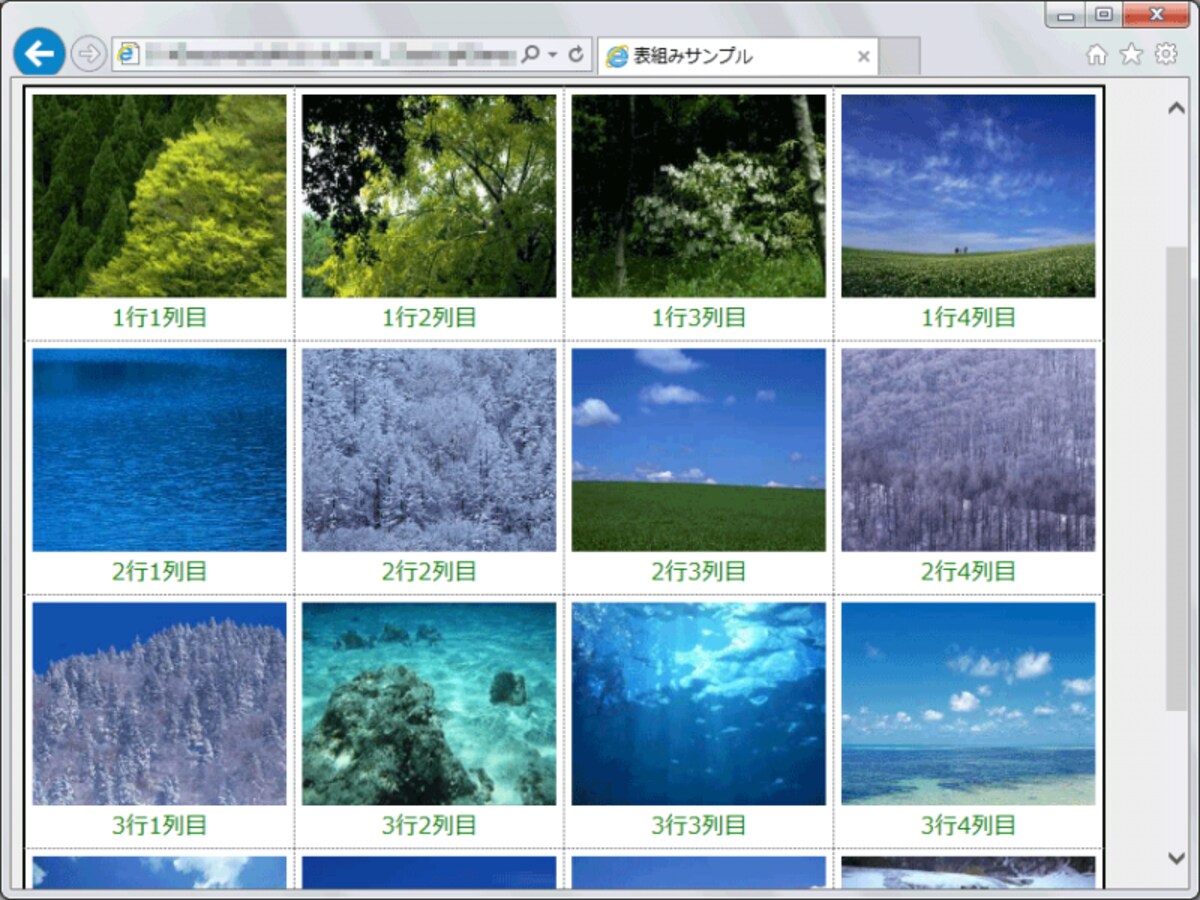The image size is (1200, 900).
Task: Click the scrollbar up arrow
Action: (1176, 108)
